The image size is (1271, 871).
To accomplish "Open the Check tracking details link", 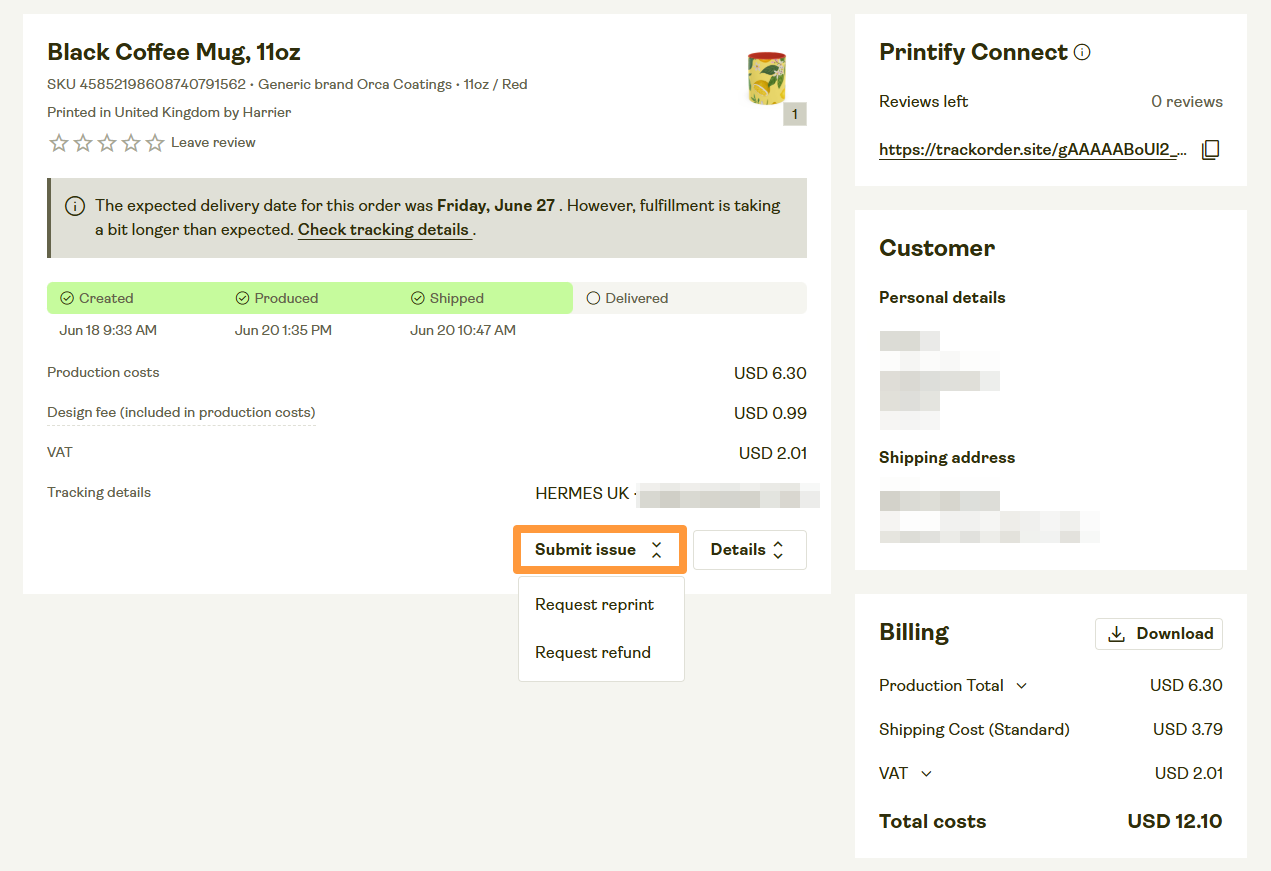I will [383, 229].
